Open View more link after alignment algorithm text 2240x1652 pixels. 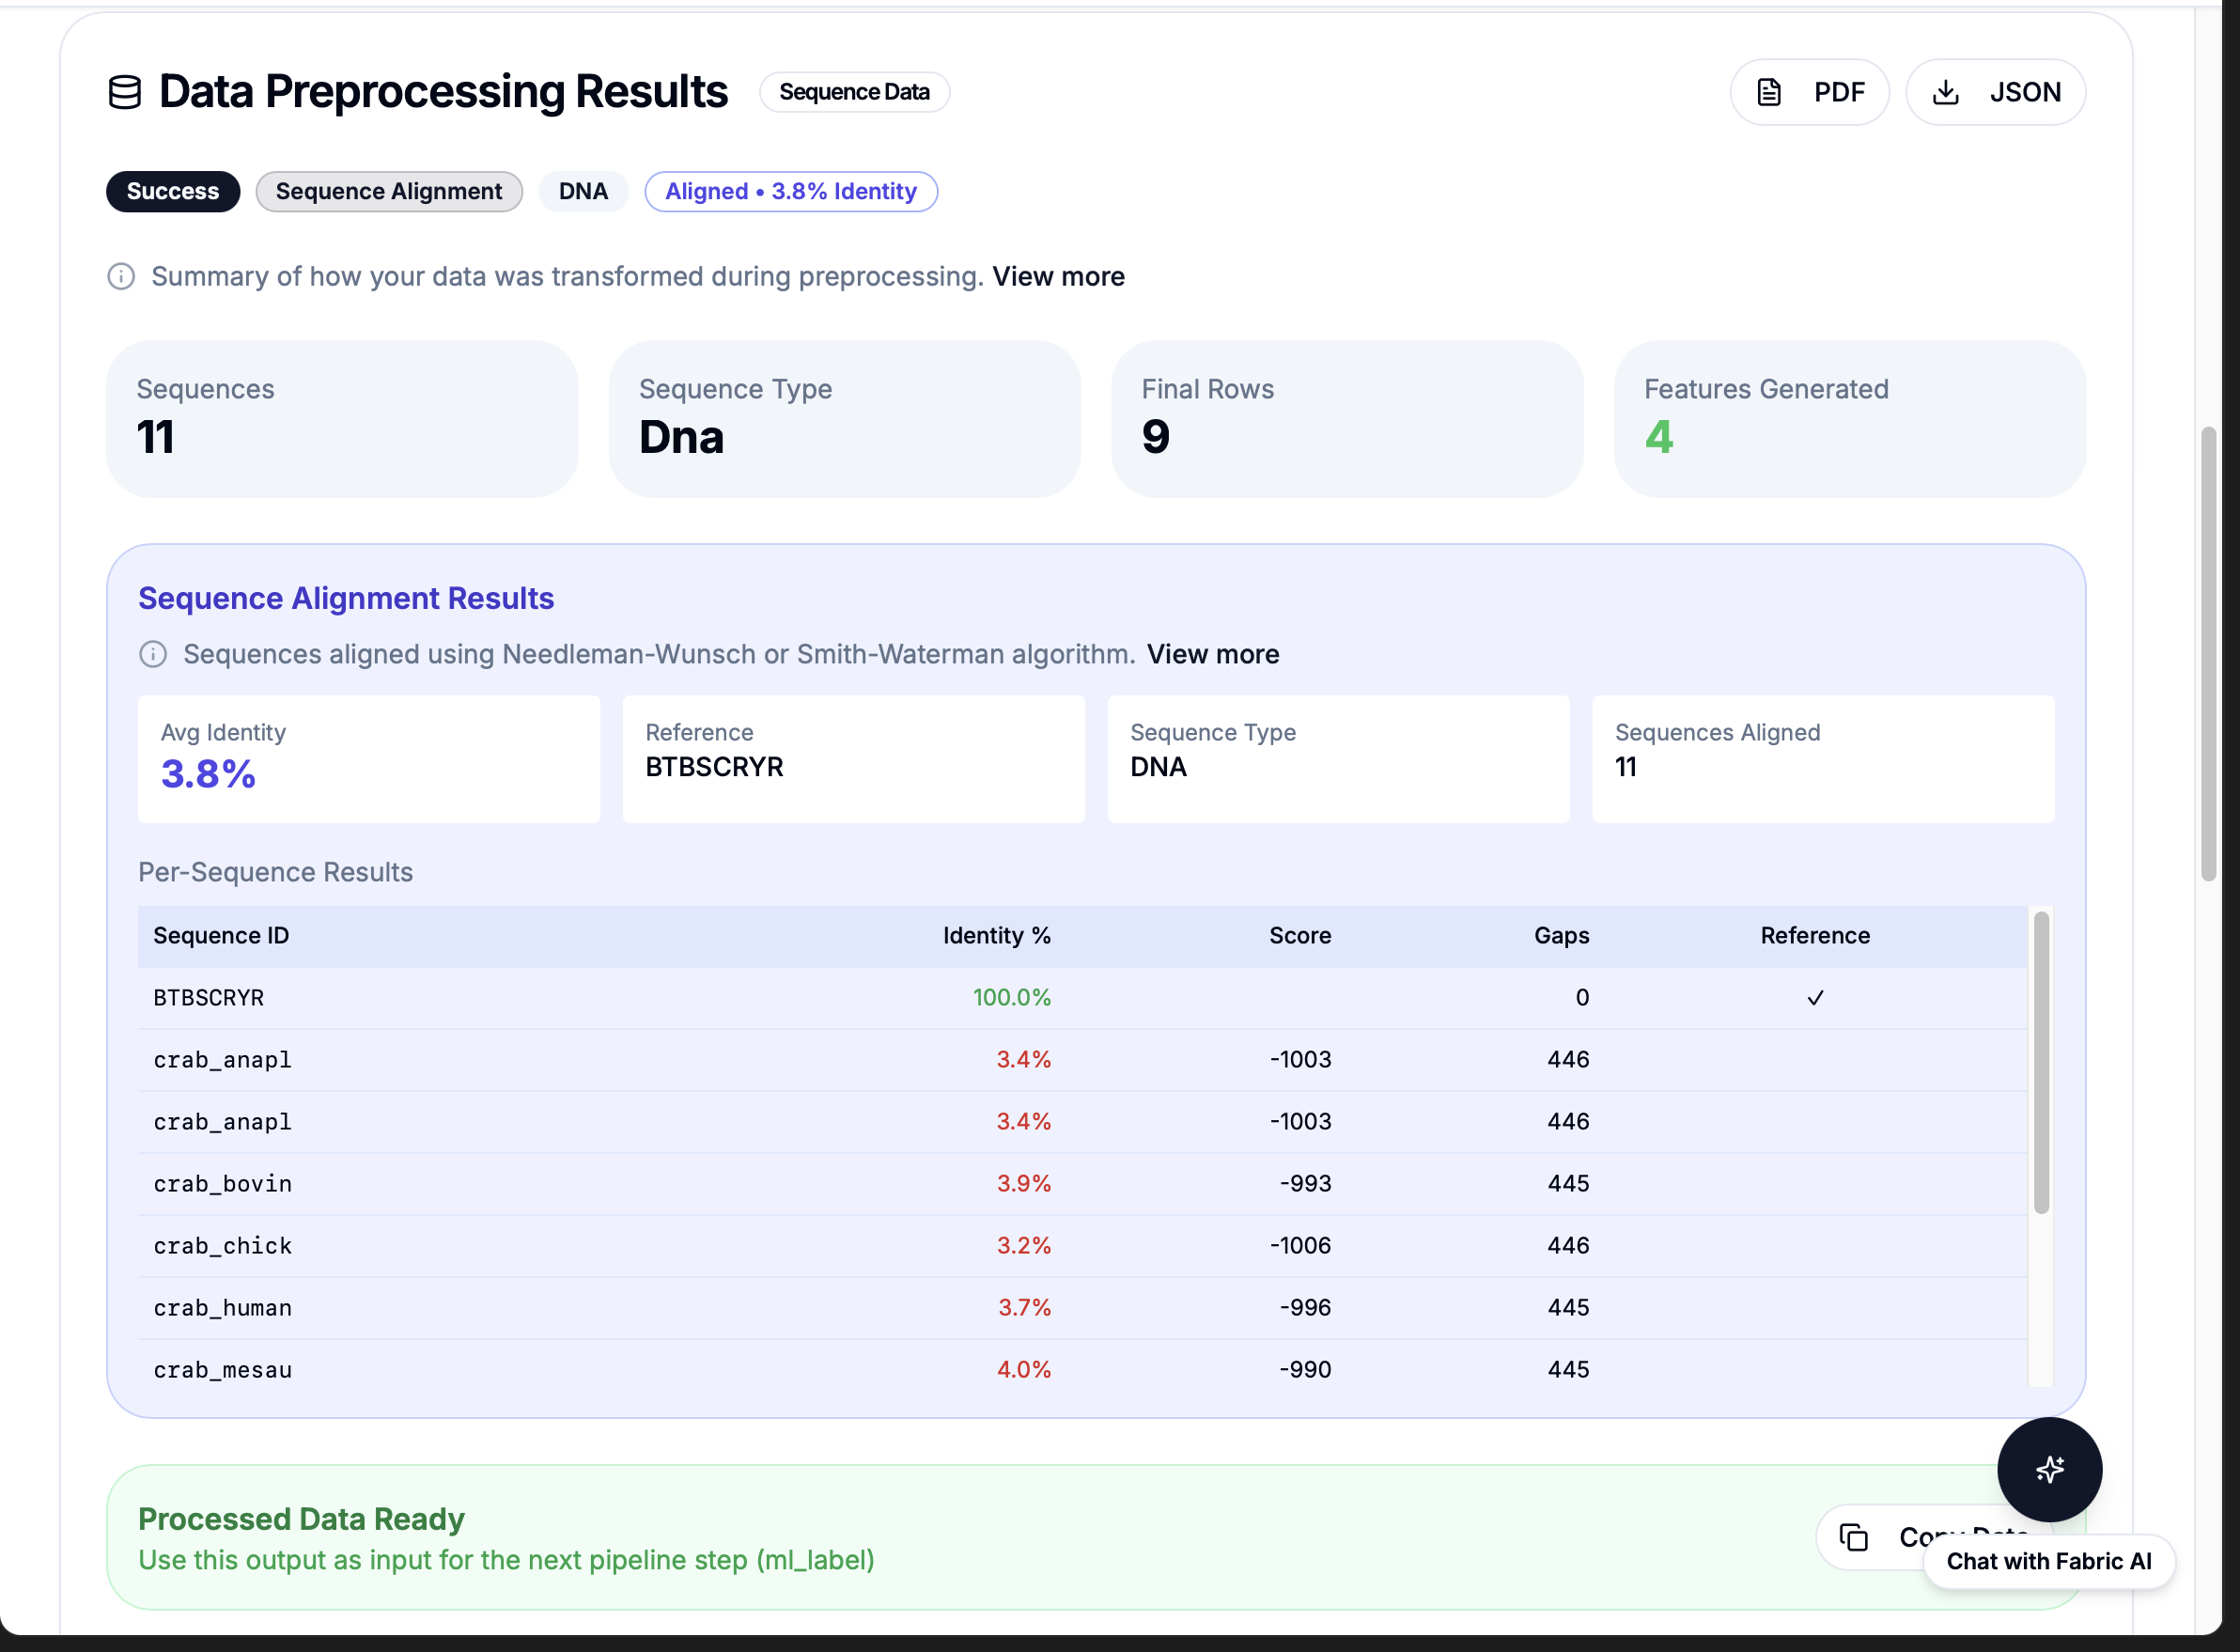[x=1212, y=654]
